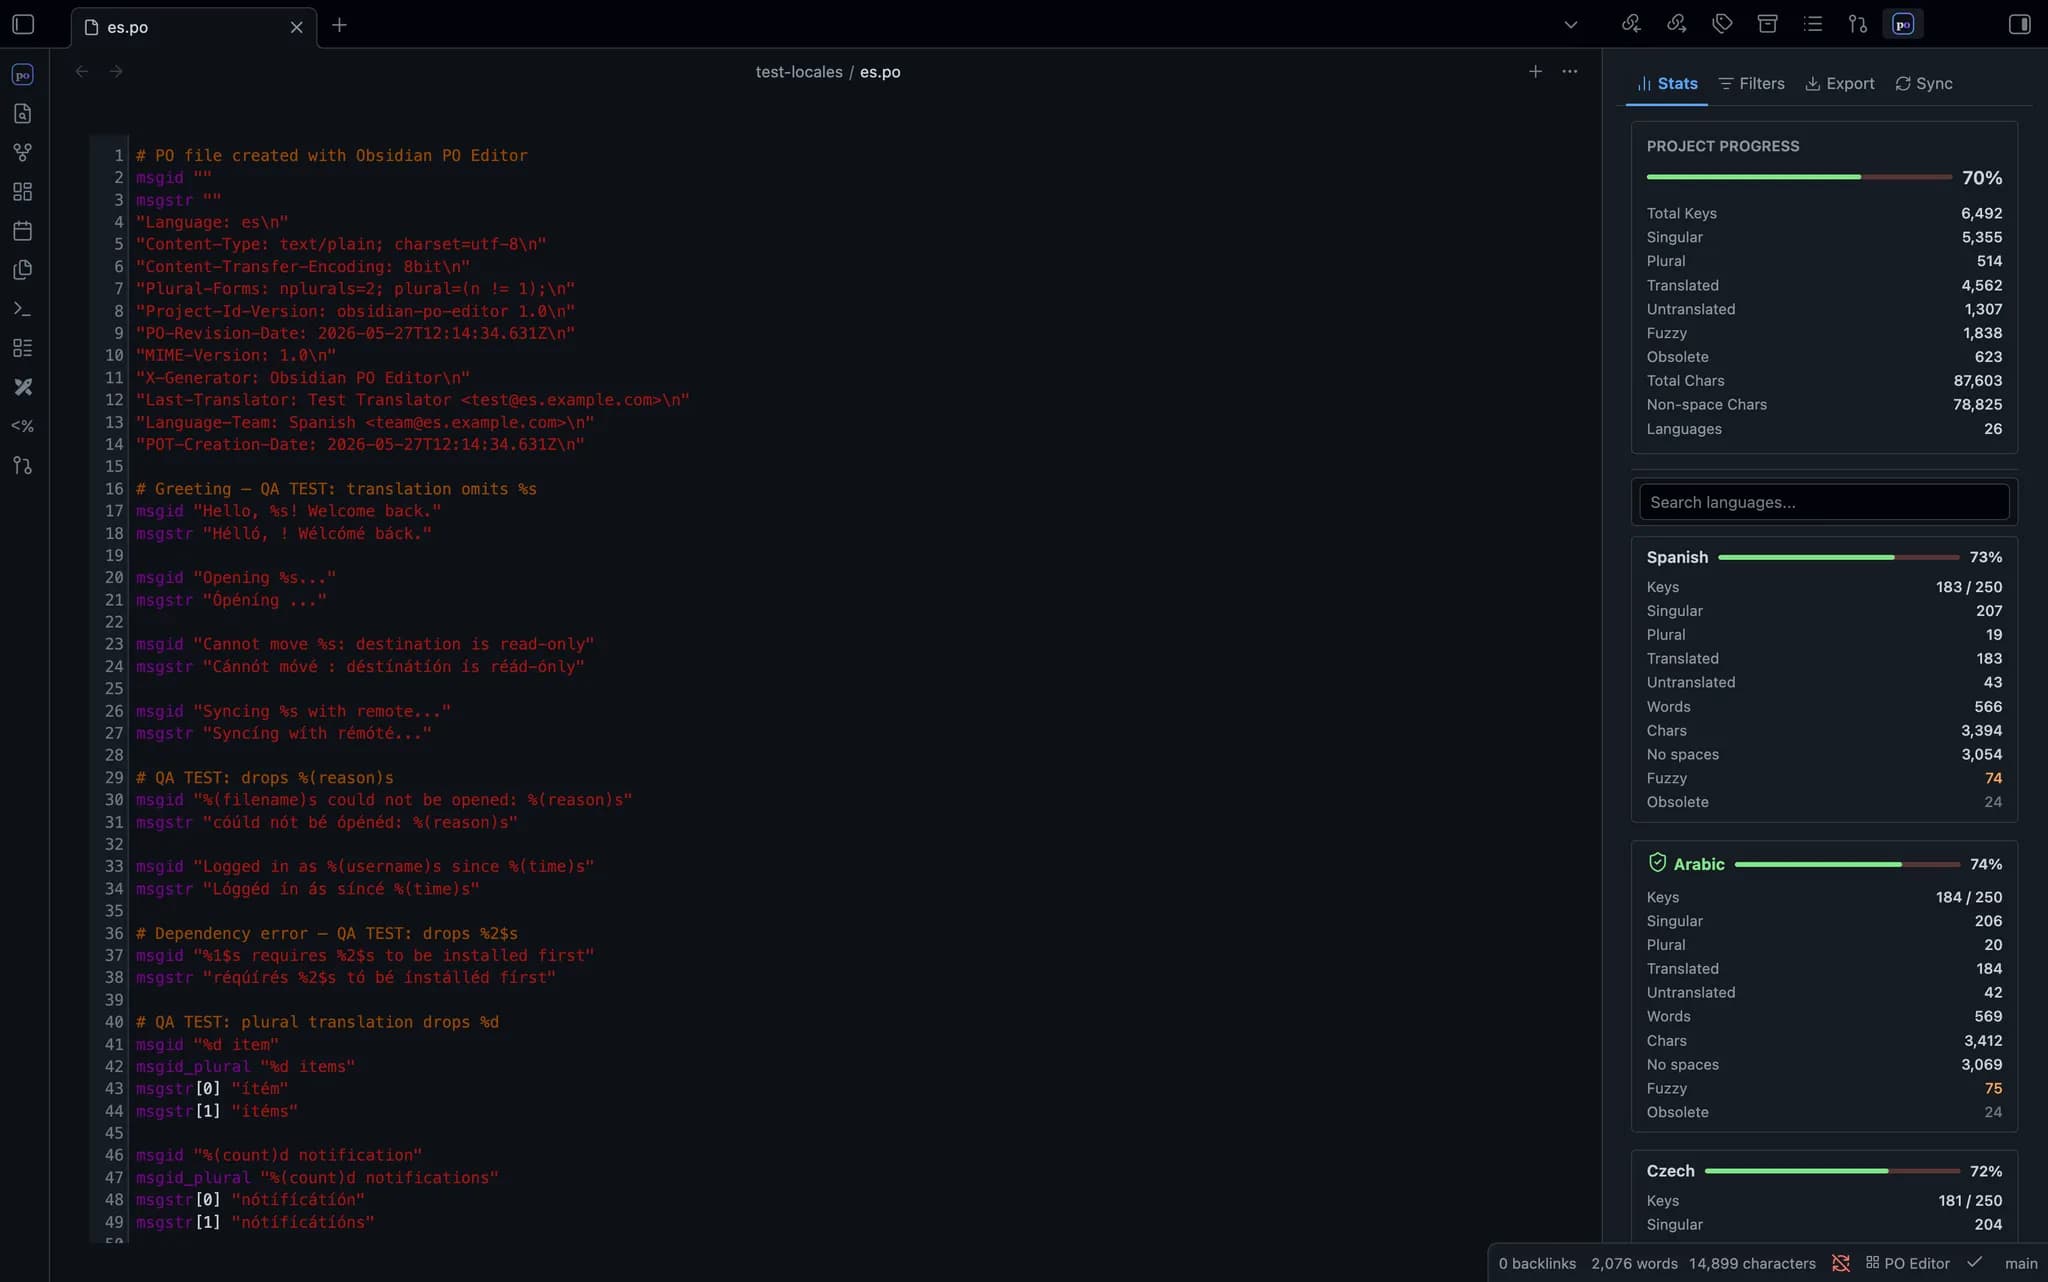Open the Git view icon in right sidebar tabs
2048x1282 pixels.
(1858, 24)
